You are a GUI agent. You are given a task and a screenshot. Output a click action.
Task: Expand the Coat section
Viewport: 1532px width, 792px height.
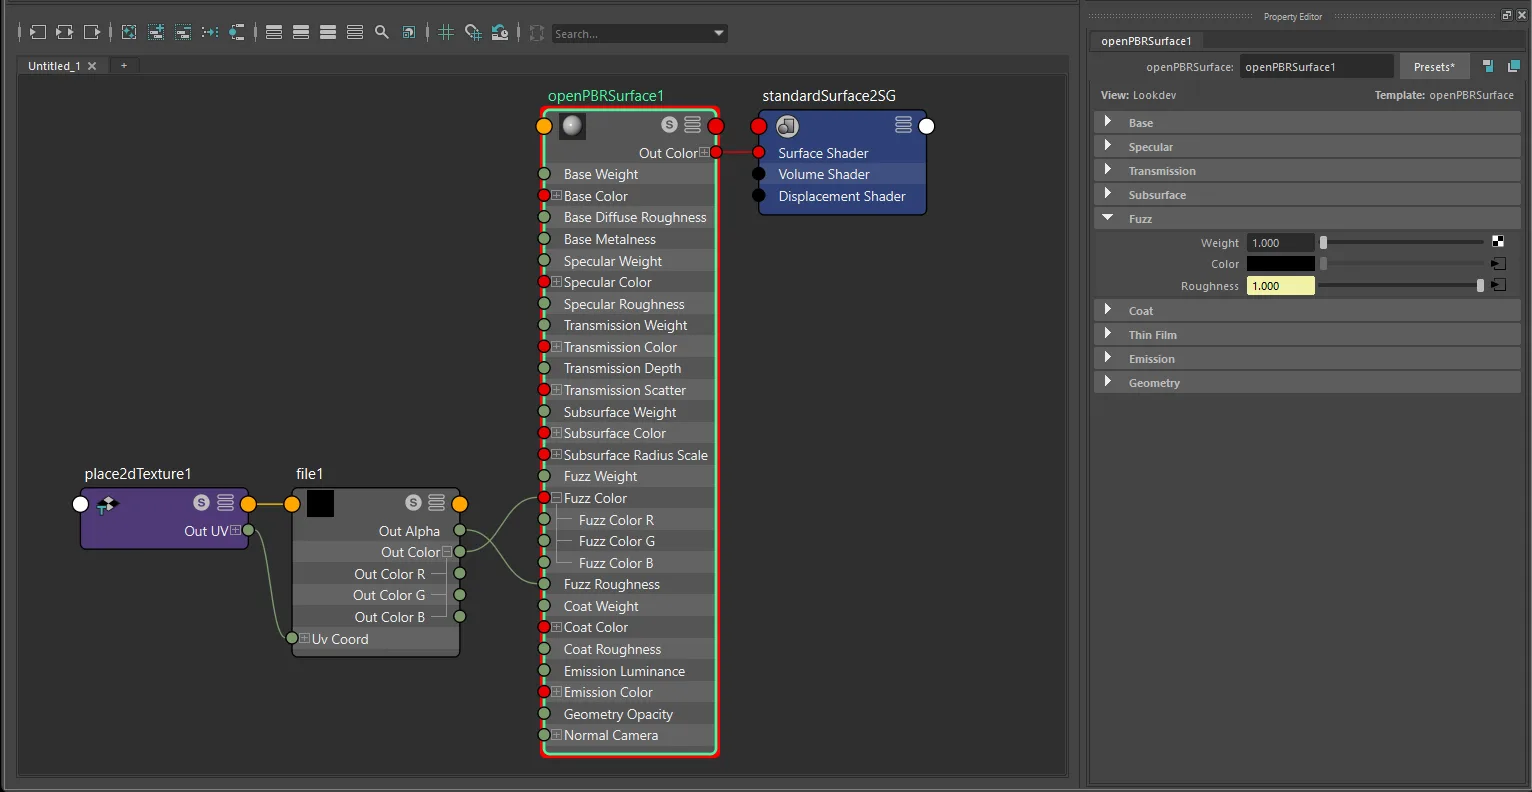[x=1307, y=311]
